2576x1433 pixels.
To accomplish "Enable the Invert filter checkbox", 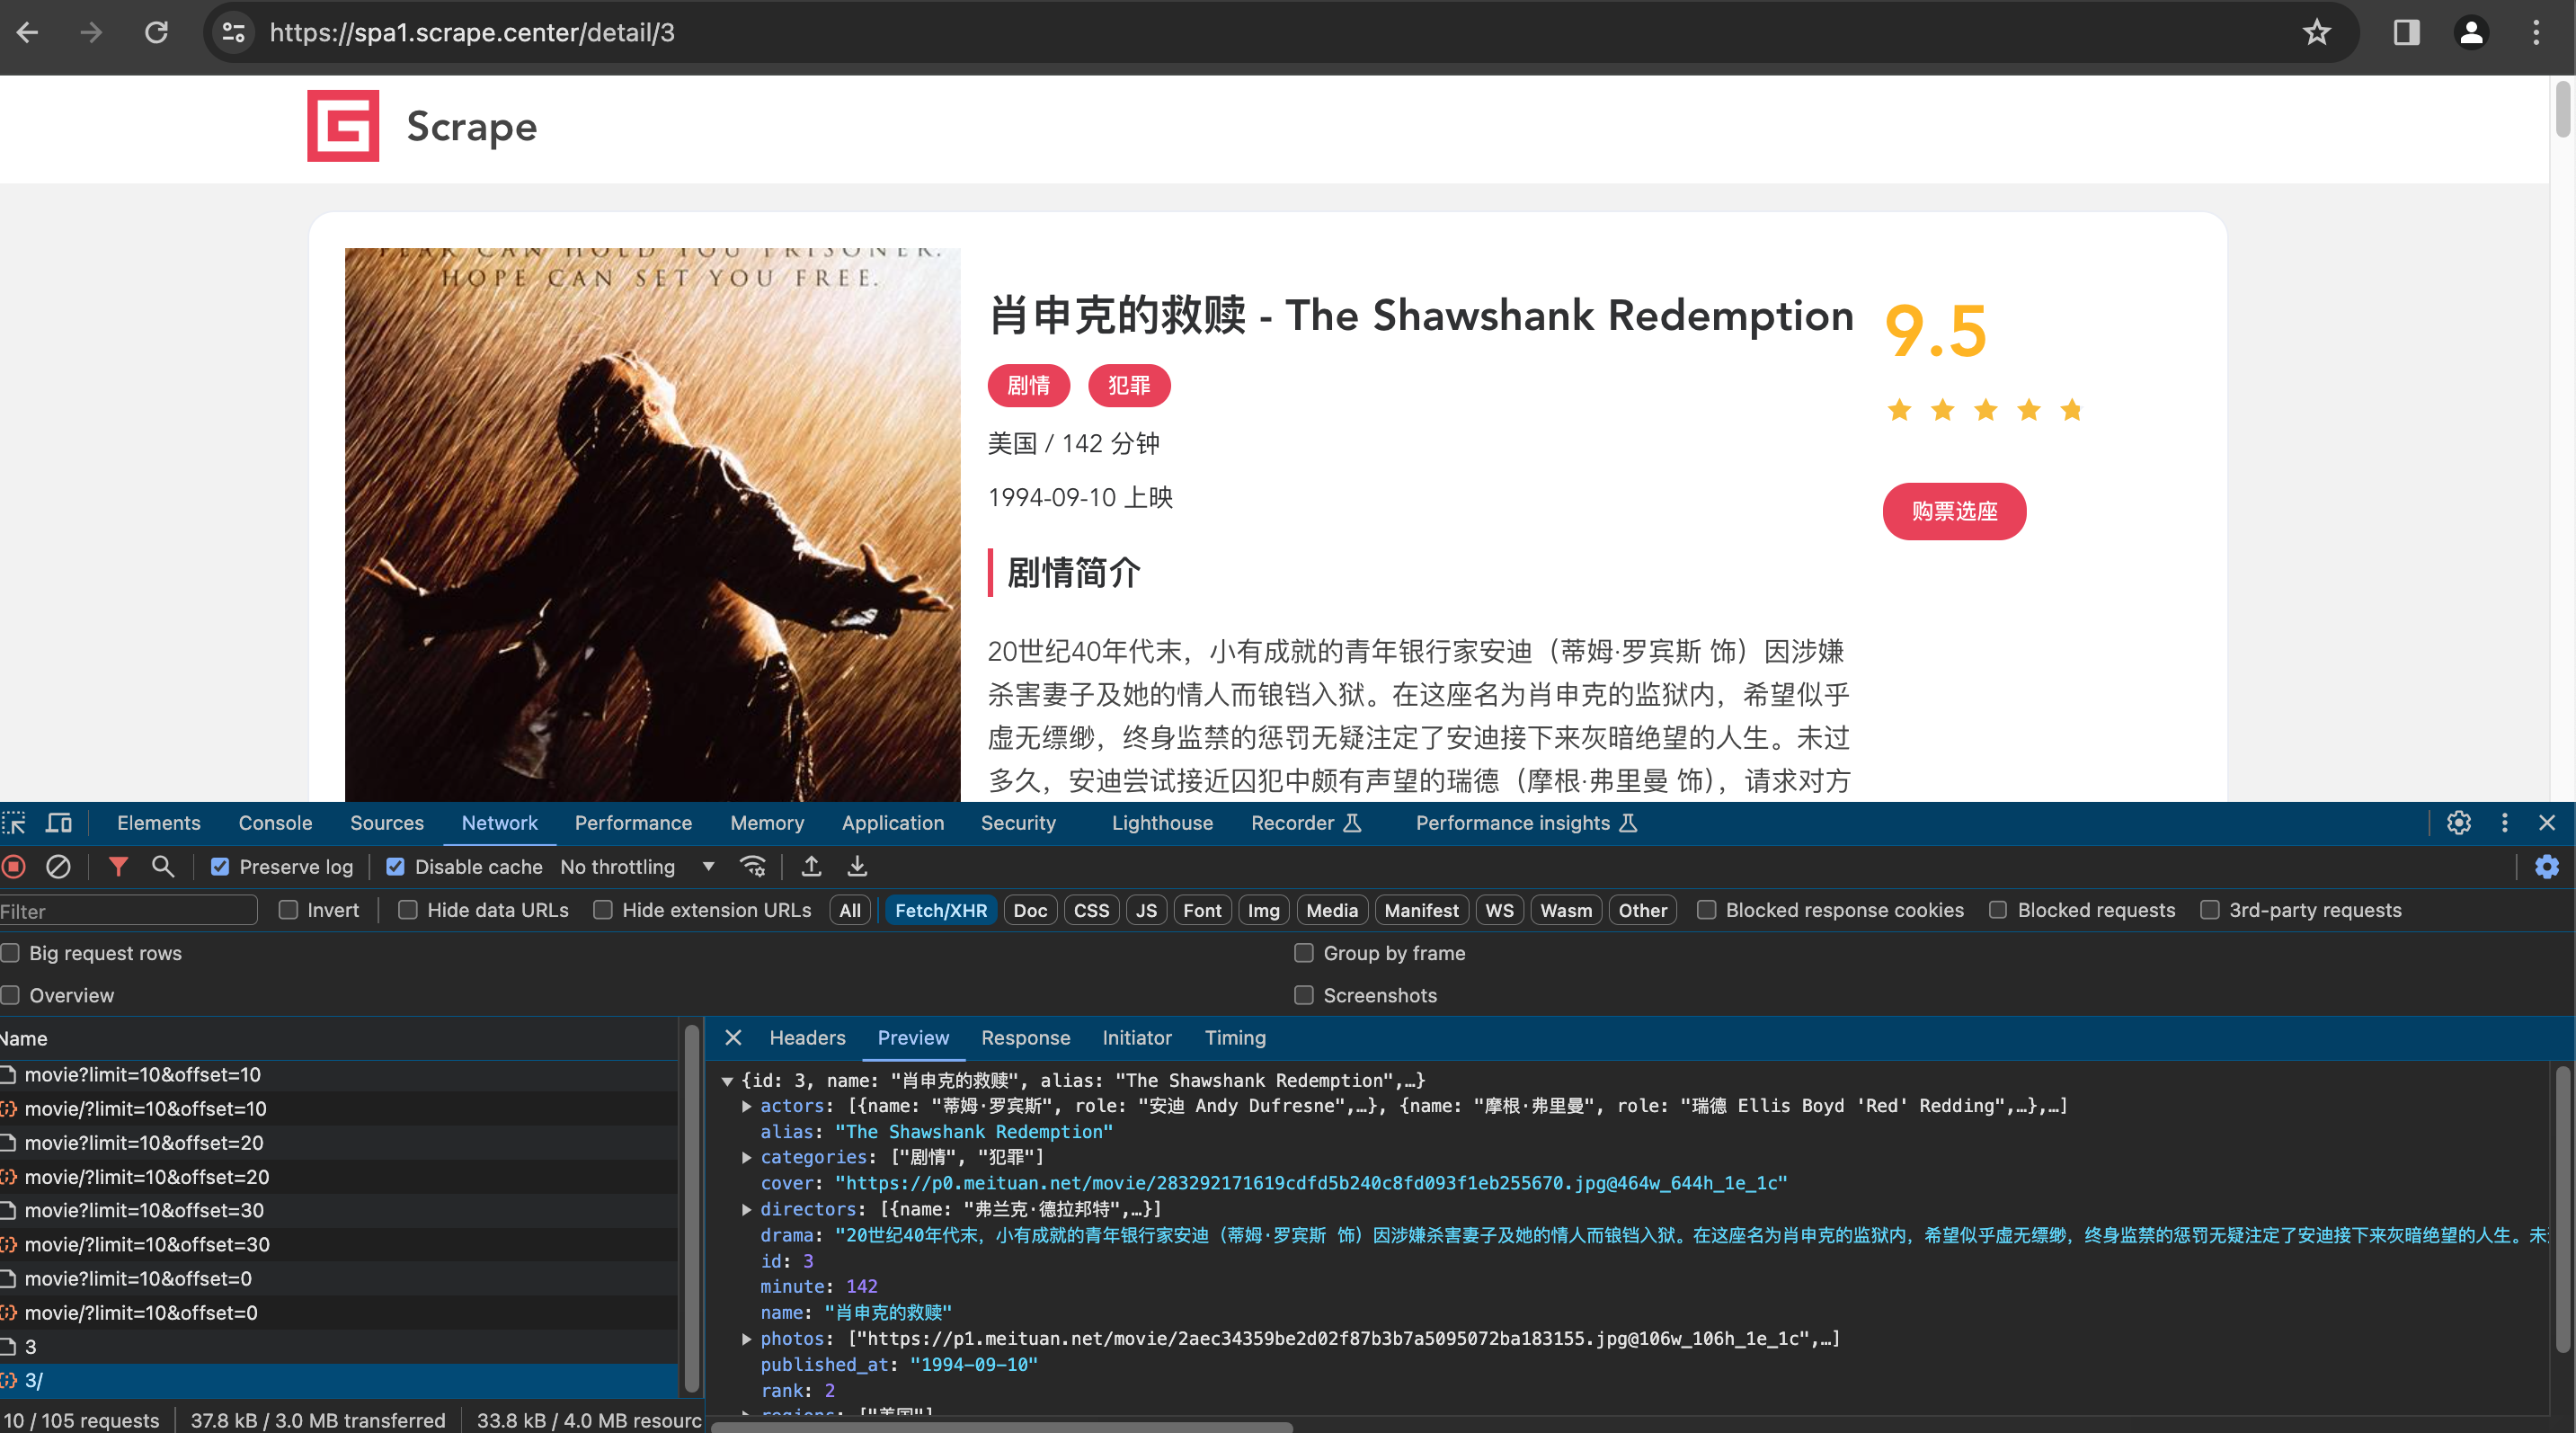I will coord(288,910).
